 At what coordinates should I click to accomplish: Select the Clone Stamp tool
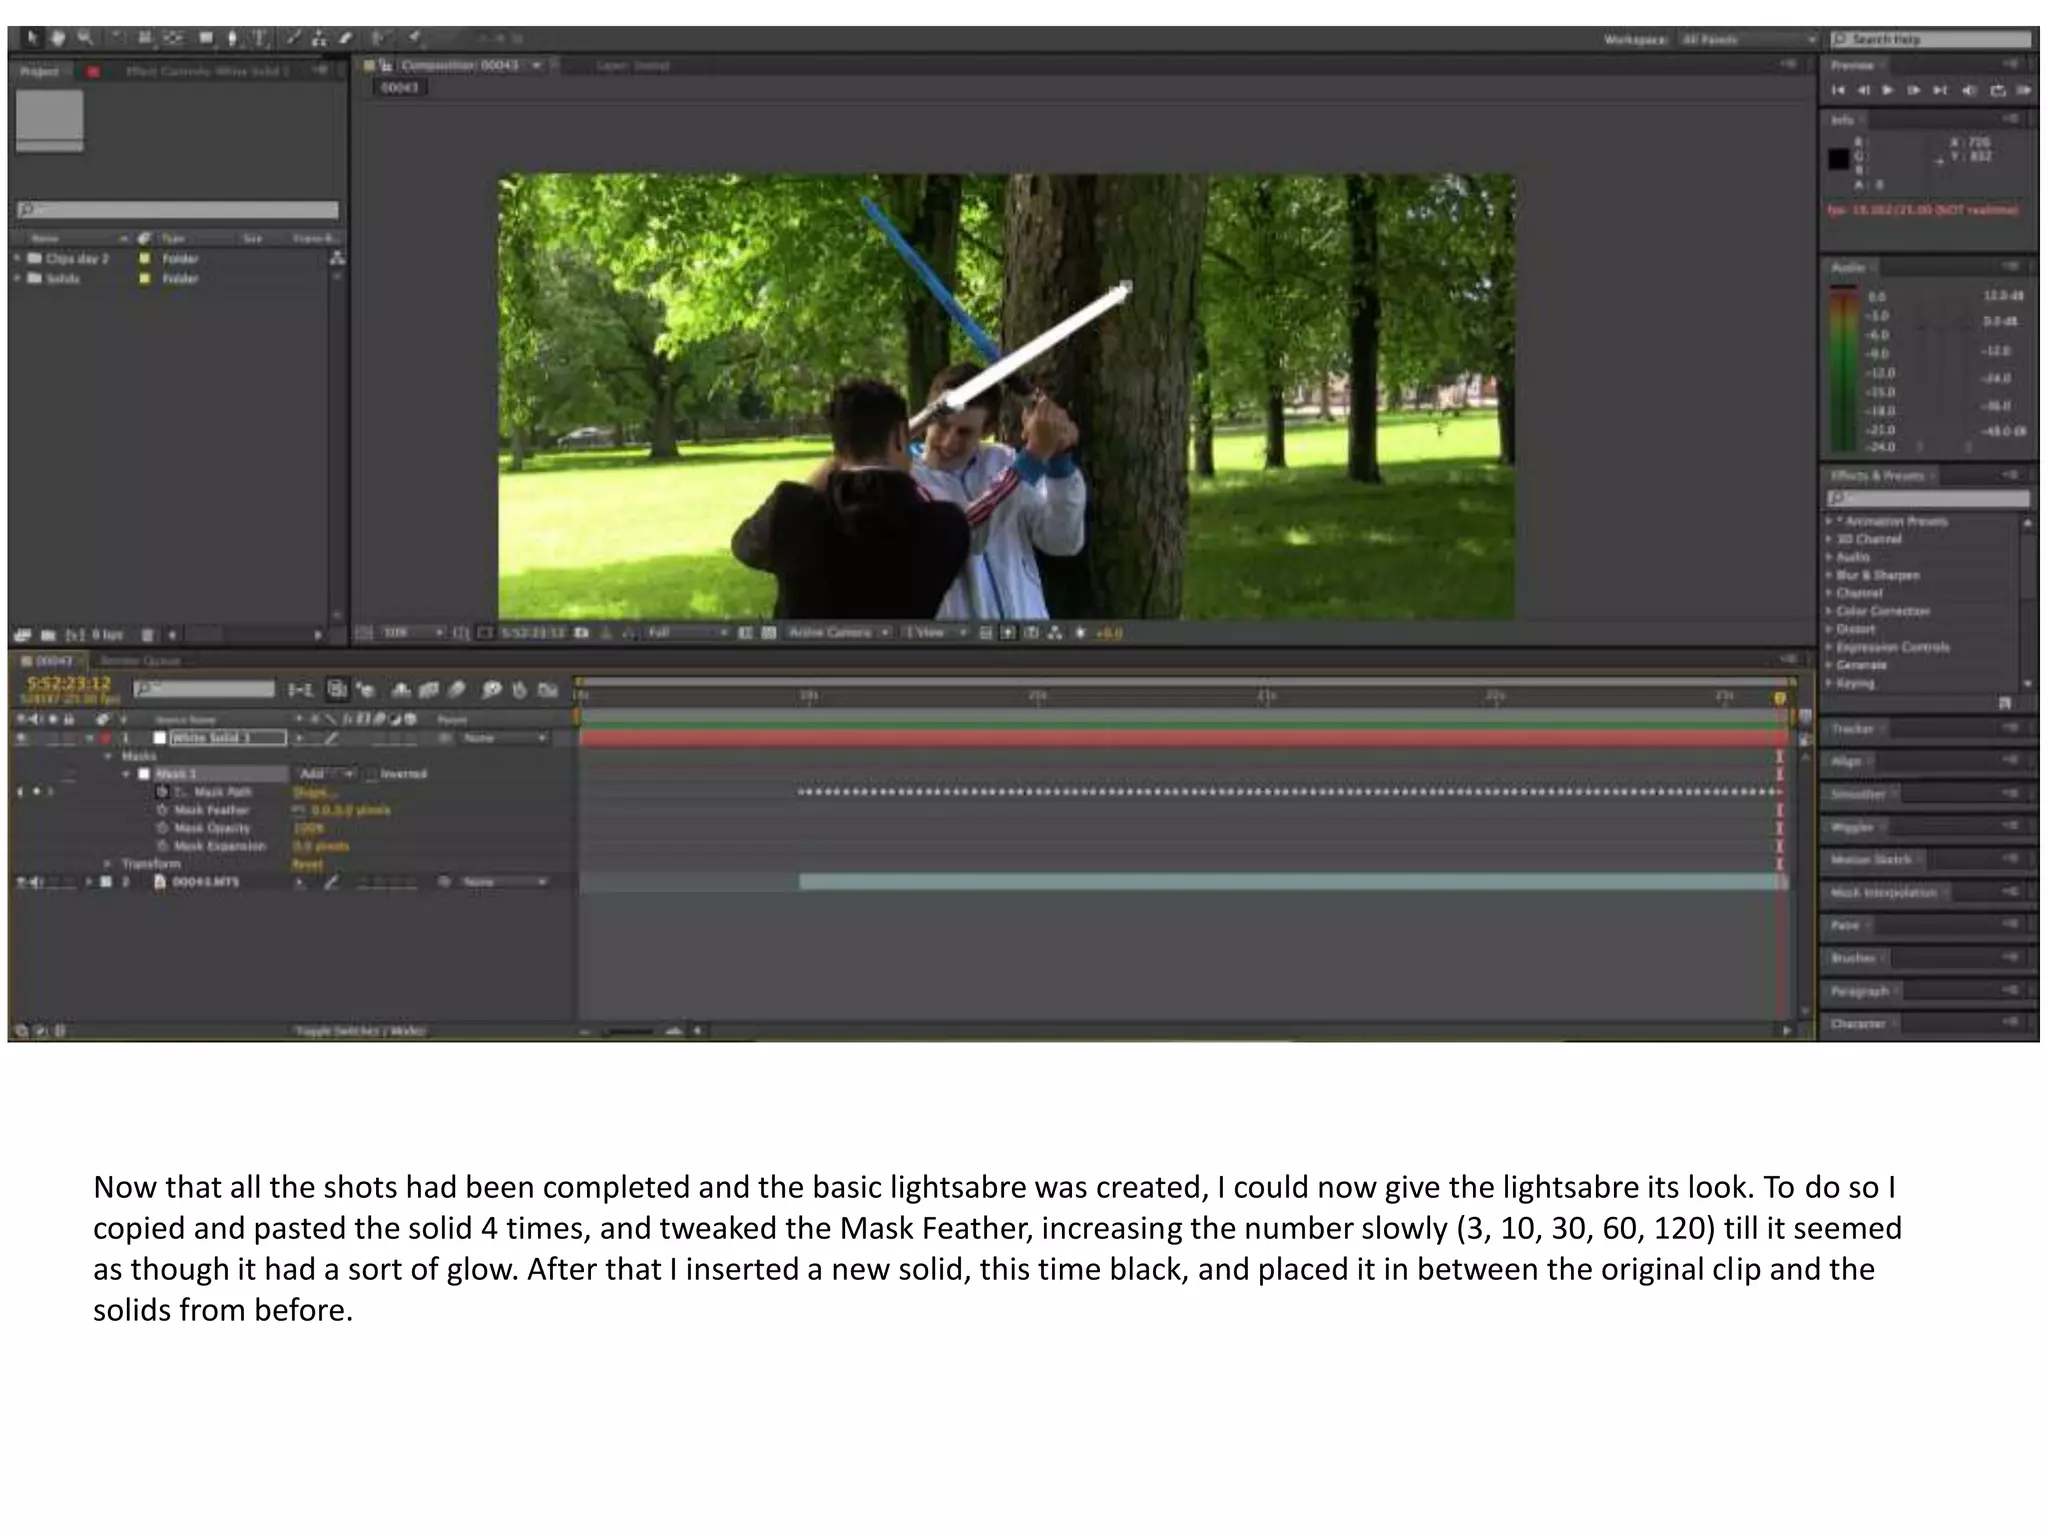pyautogui.click(x=319, y=38)
